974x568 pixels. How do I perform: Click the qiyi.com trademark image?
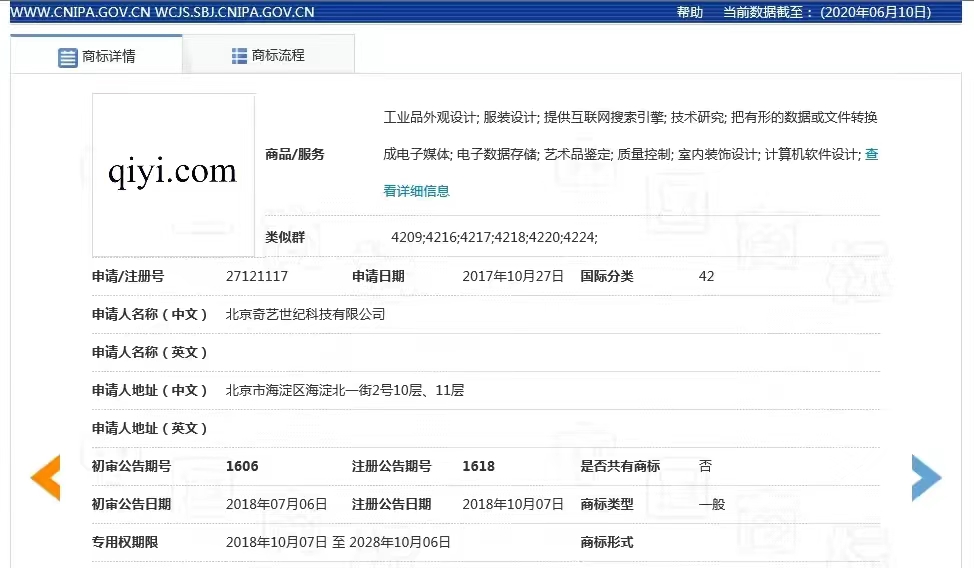tap(173, 174)
